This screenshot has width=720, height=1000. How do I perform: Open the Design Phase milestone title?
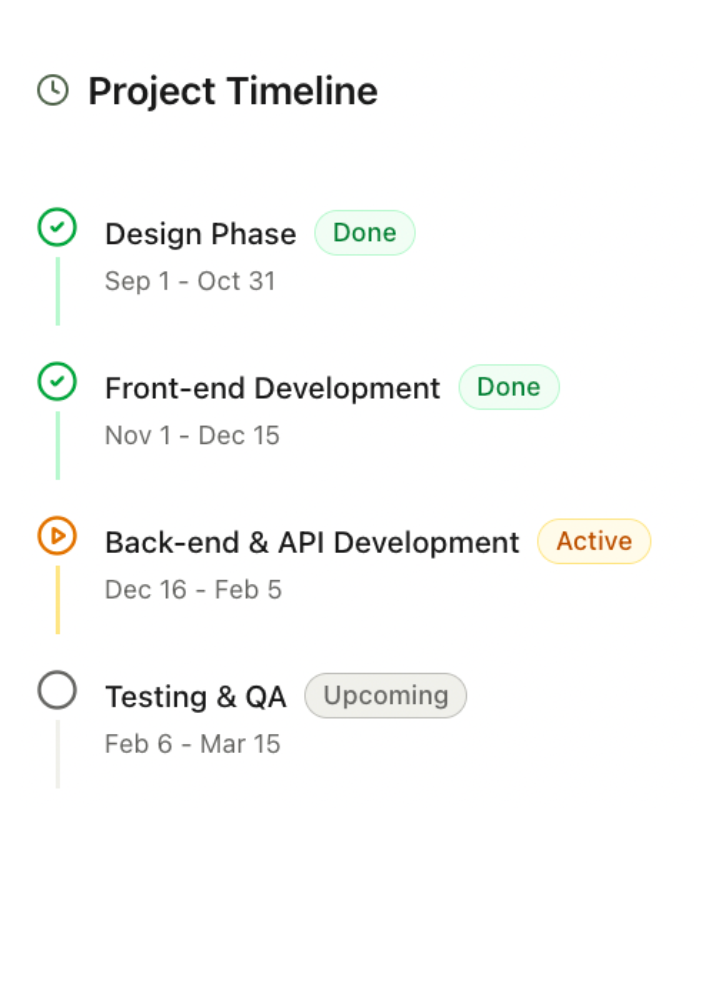click(x=200, y=234)
